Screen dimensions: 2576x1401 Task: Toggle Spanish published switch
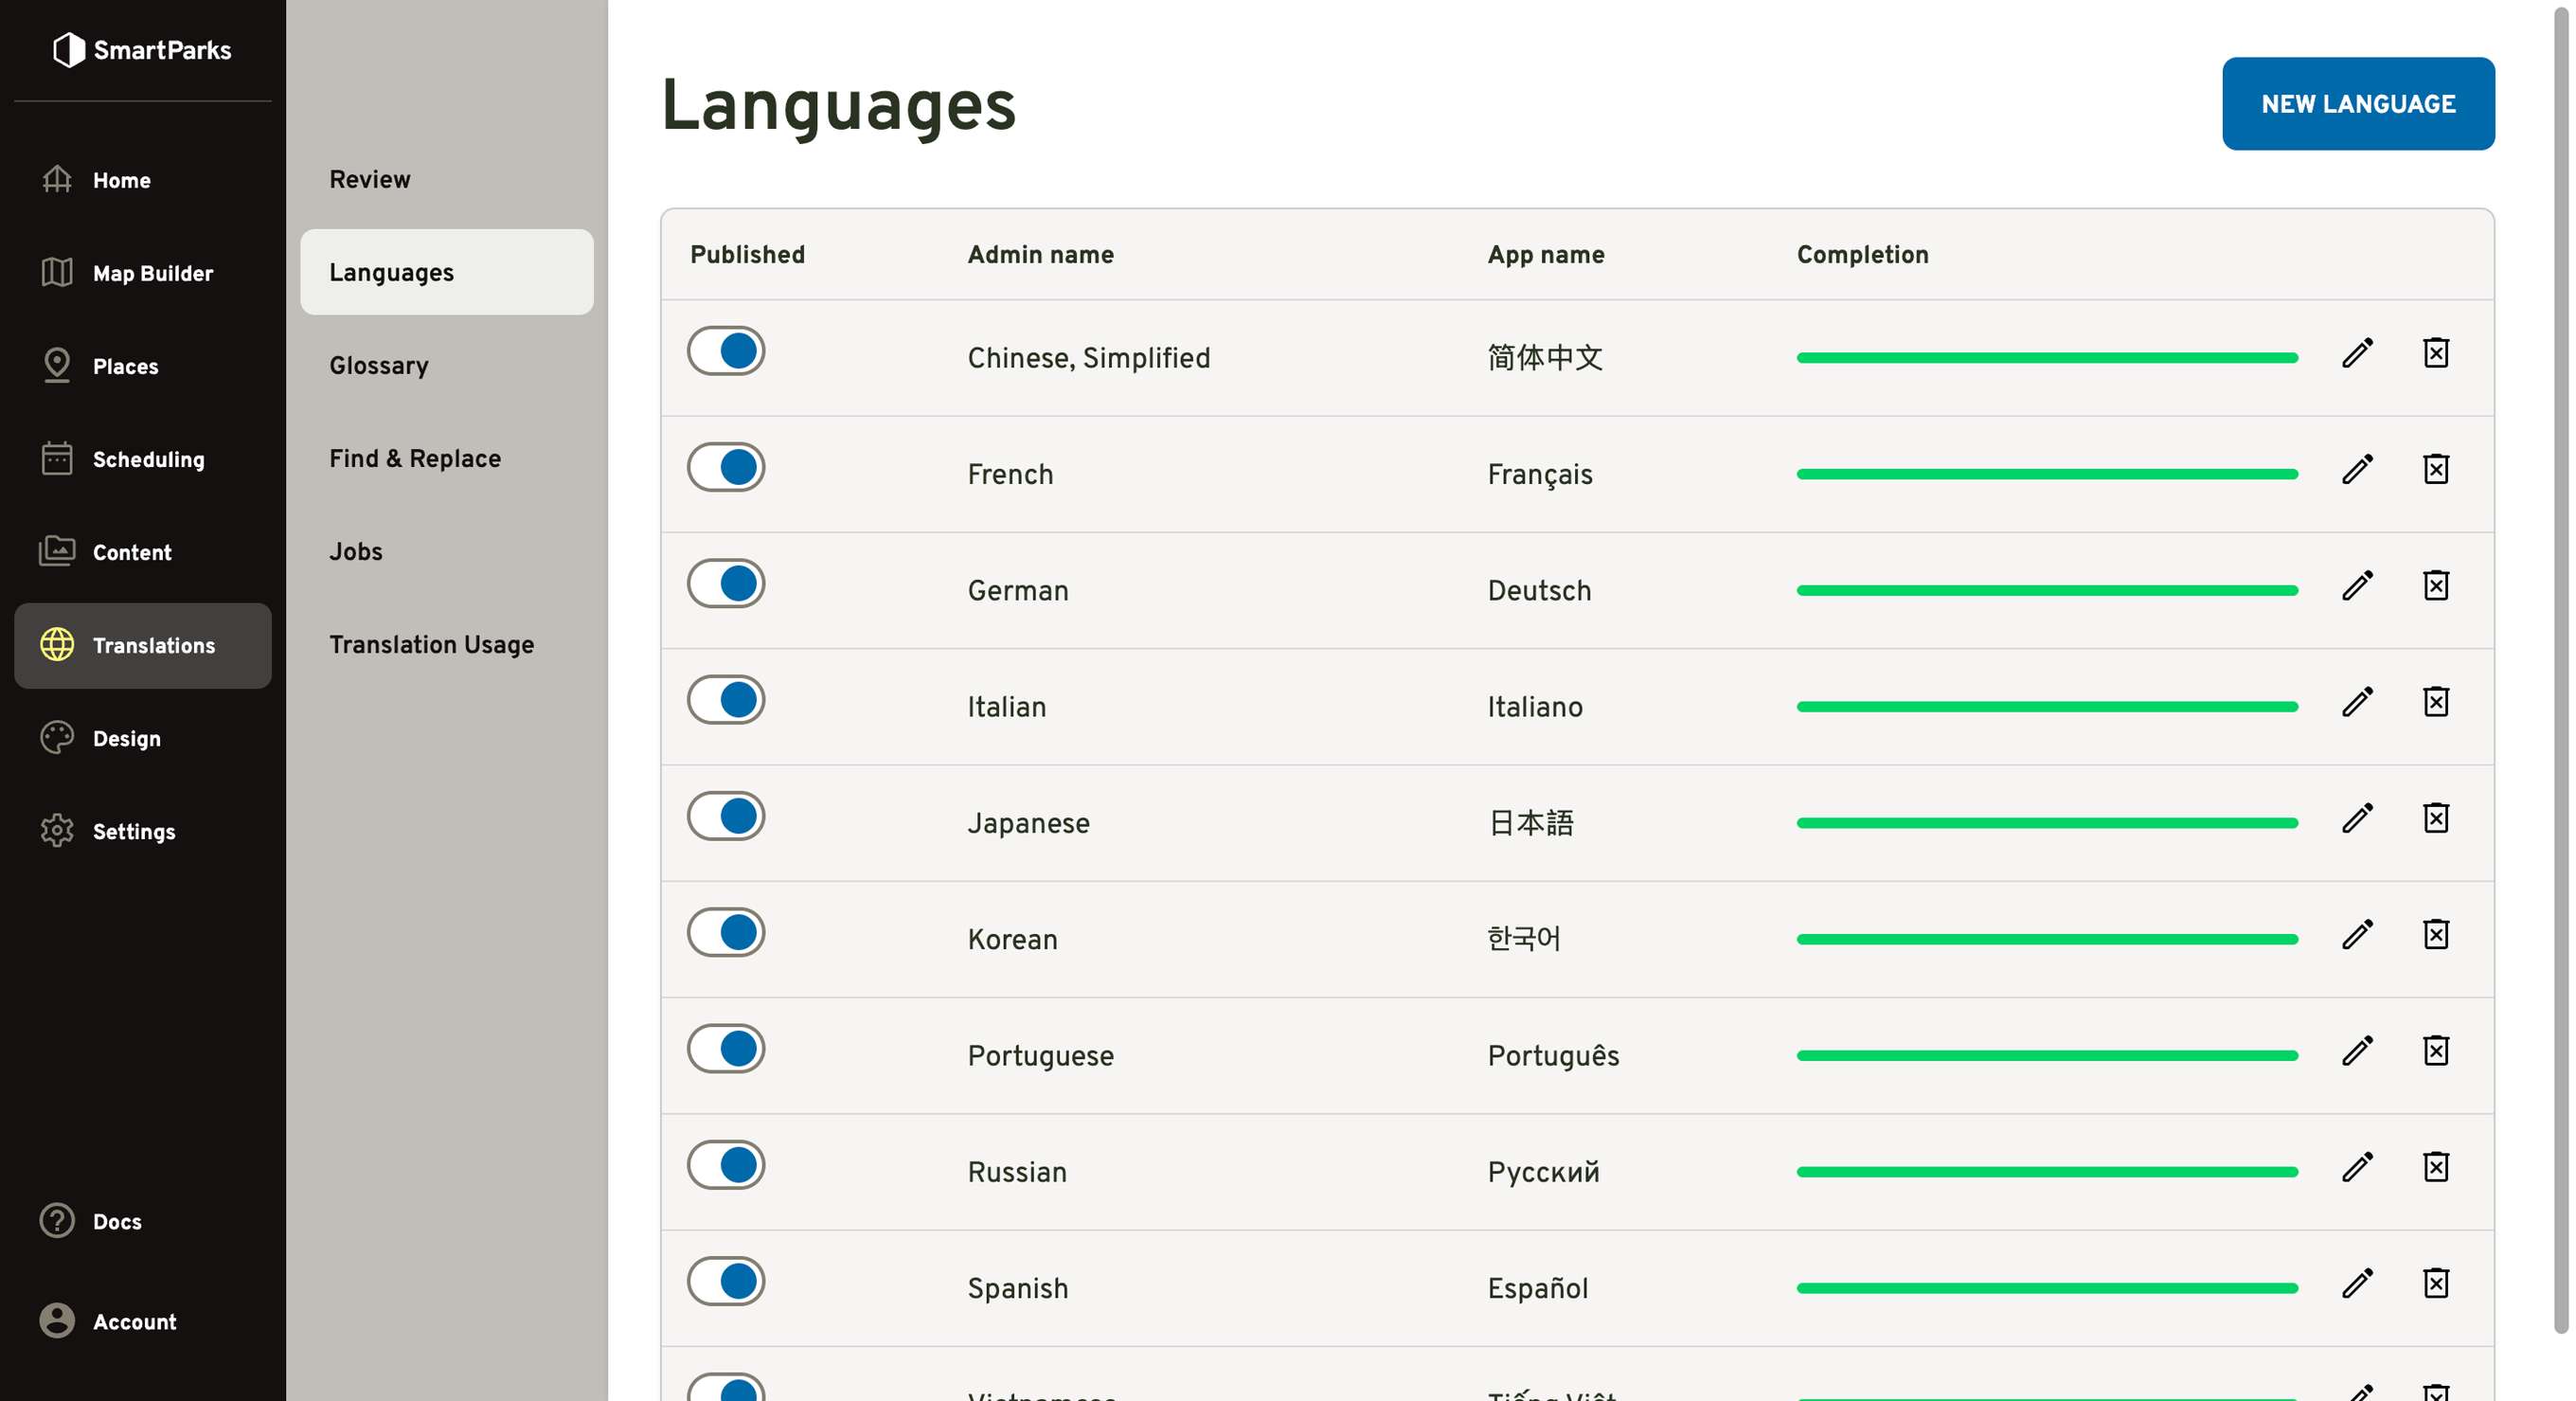tap(726, 1281)
